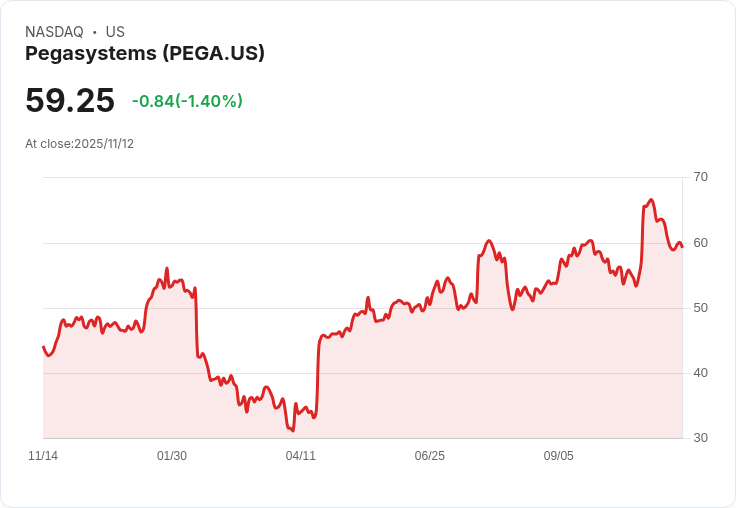Image resolution: width=736 pixels, height=508 pixels.
Task: Click the 70 price axis label
Action: click(x=700, y=177)
